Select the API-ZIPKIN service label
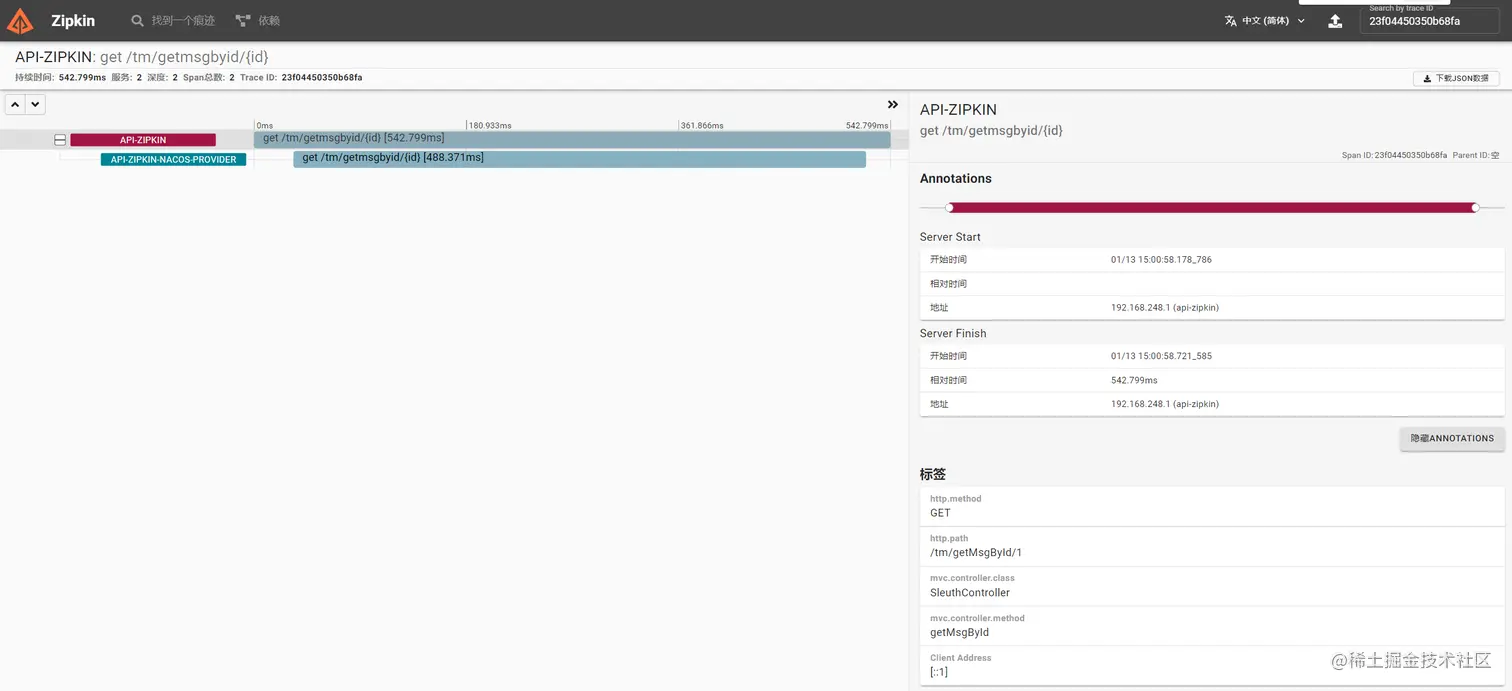 point(143,140)
